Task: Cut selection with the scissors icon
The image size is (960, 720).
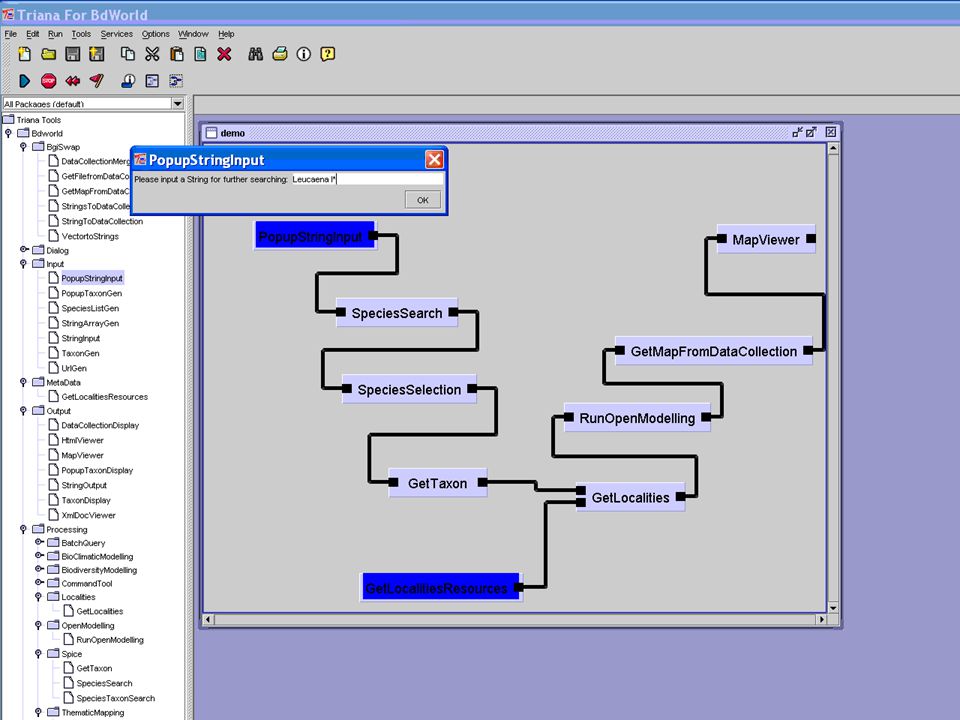Action: pos(152,54)
